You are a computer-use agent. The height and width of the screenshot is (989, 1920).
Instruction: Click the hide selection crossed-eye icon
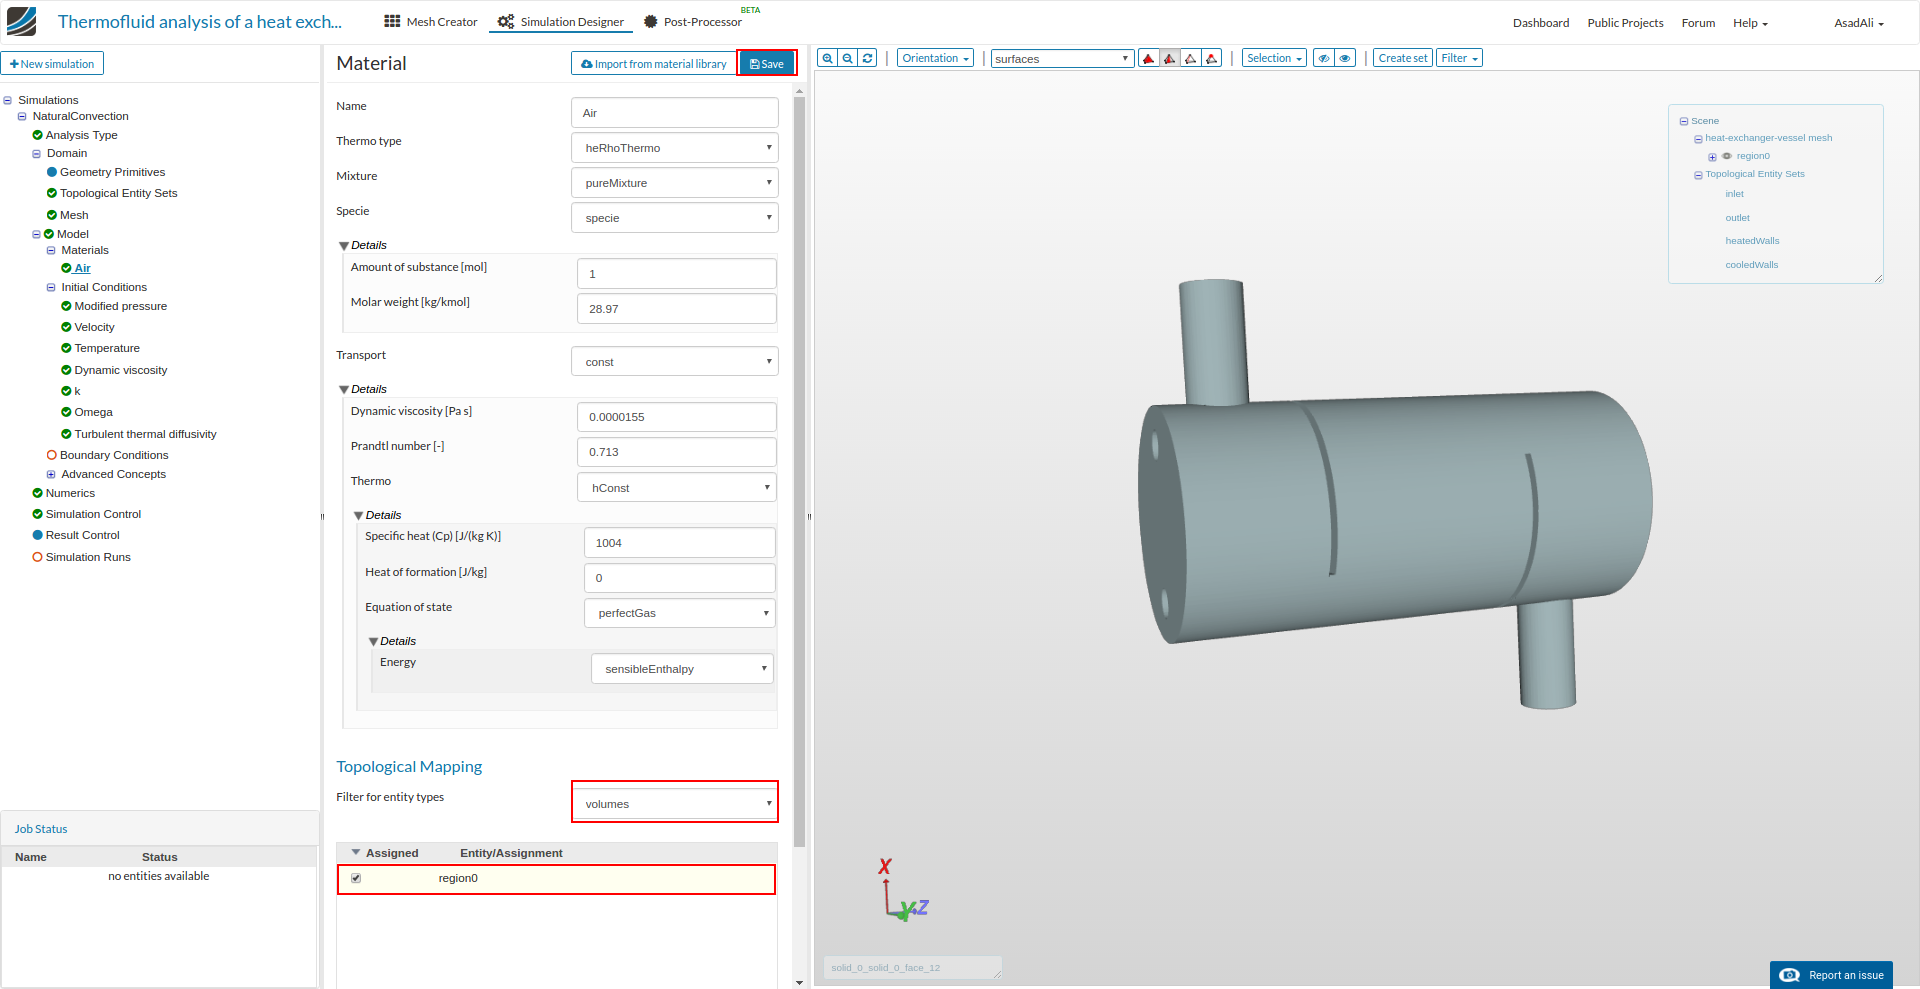click(x=1323, y=58)
